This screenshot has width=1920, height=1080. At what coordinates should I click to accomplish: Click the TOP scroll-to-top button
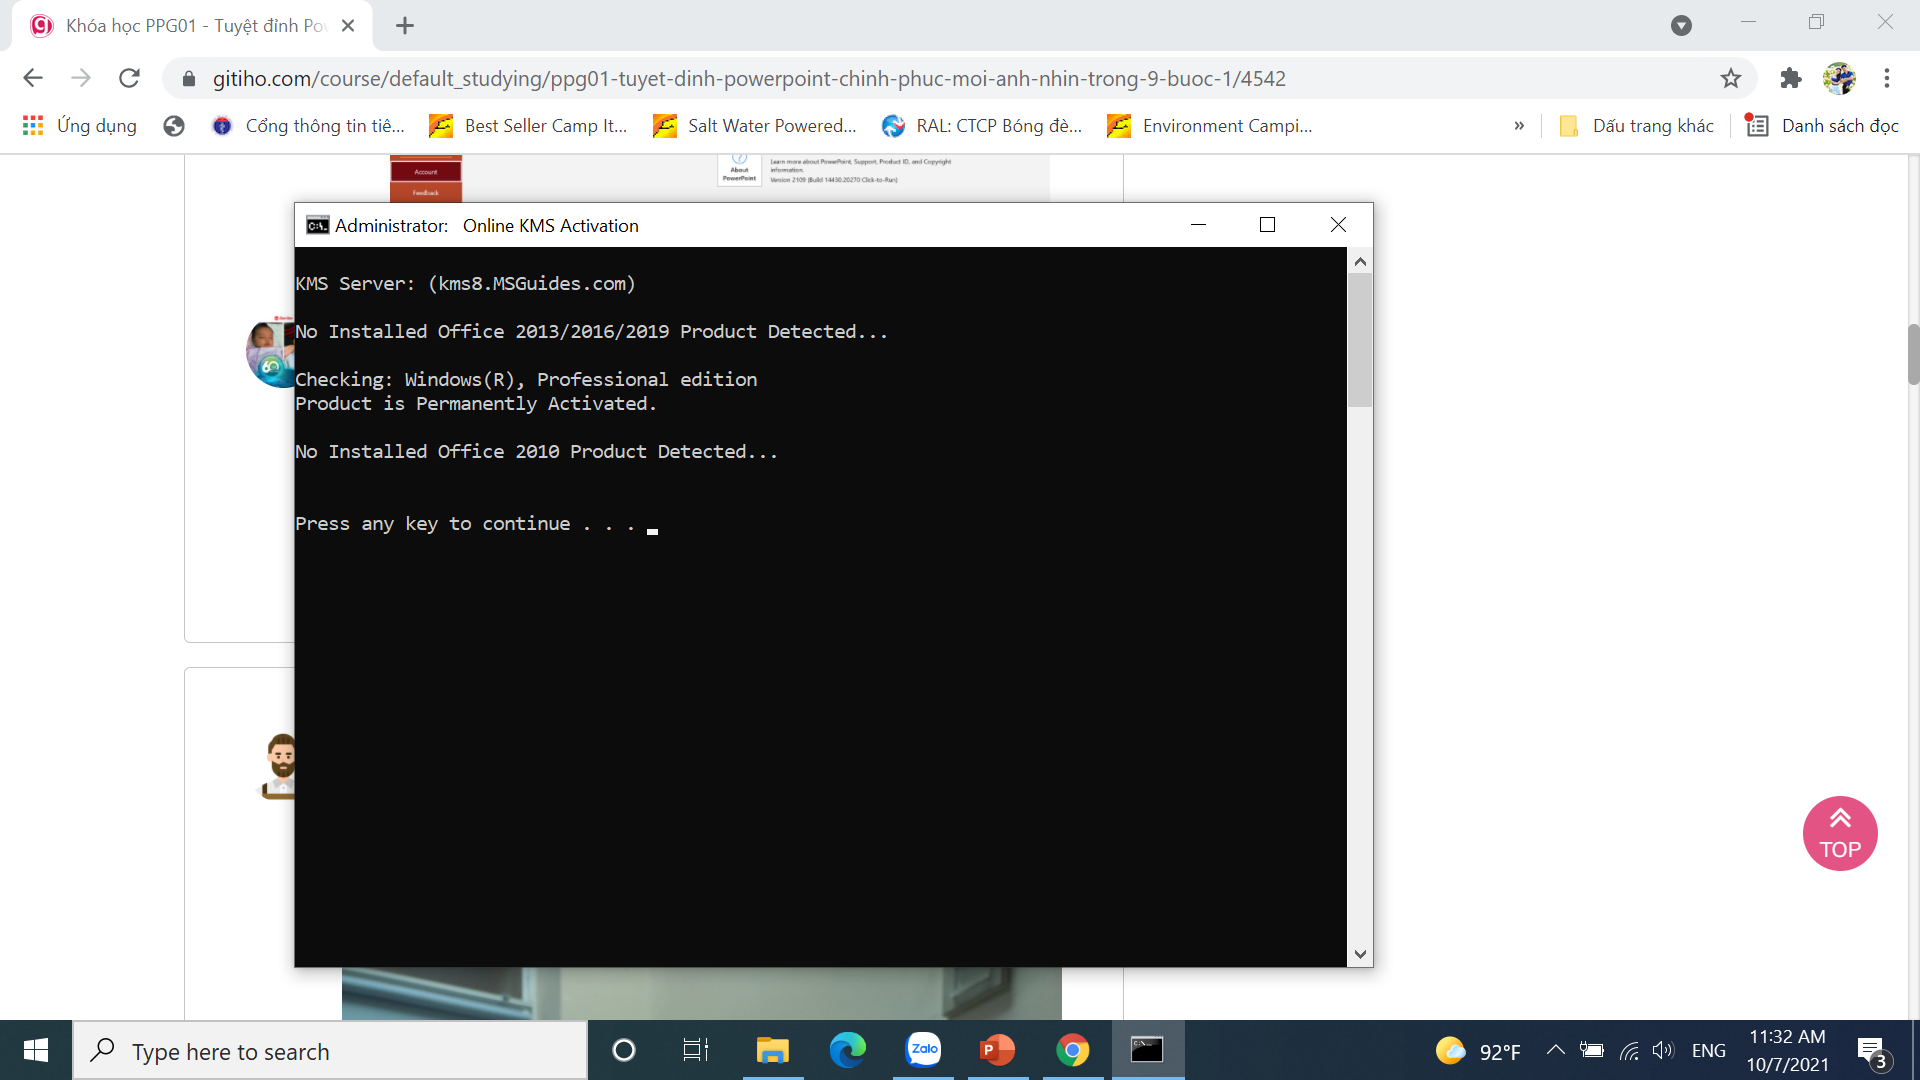click(x=1840, y=833)
